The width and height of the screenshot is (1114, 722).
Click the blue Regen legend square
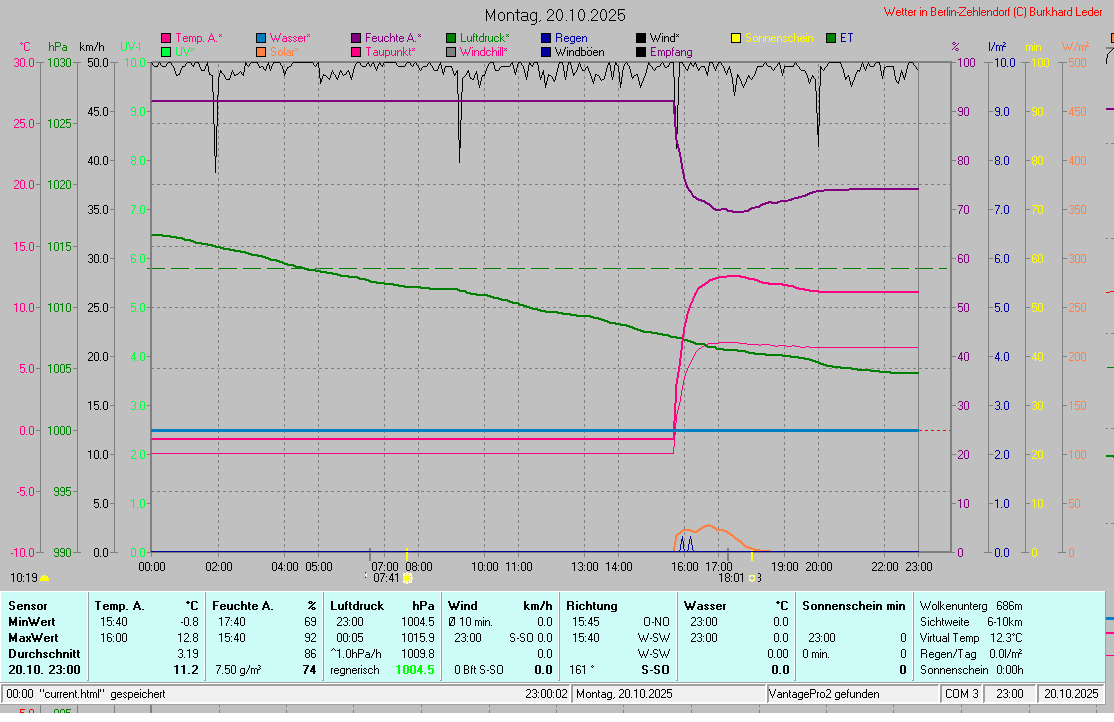click(546, 38)
